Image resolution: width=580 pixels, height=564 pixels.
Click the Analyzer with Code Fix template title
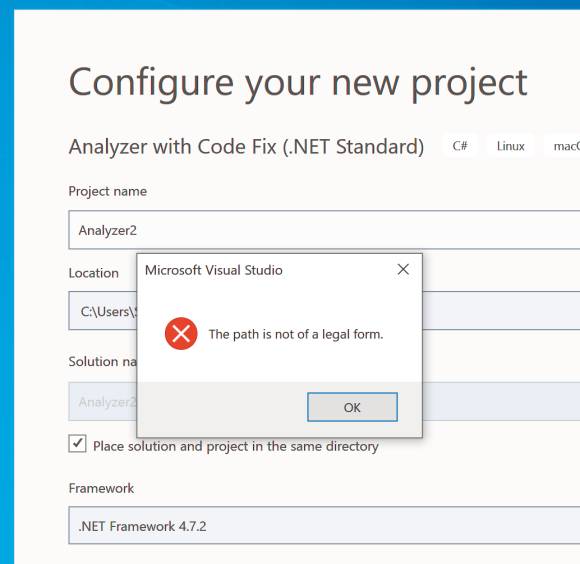(246, 146)
